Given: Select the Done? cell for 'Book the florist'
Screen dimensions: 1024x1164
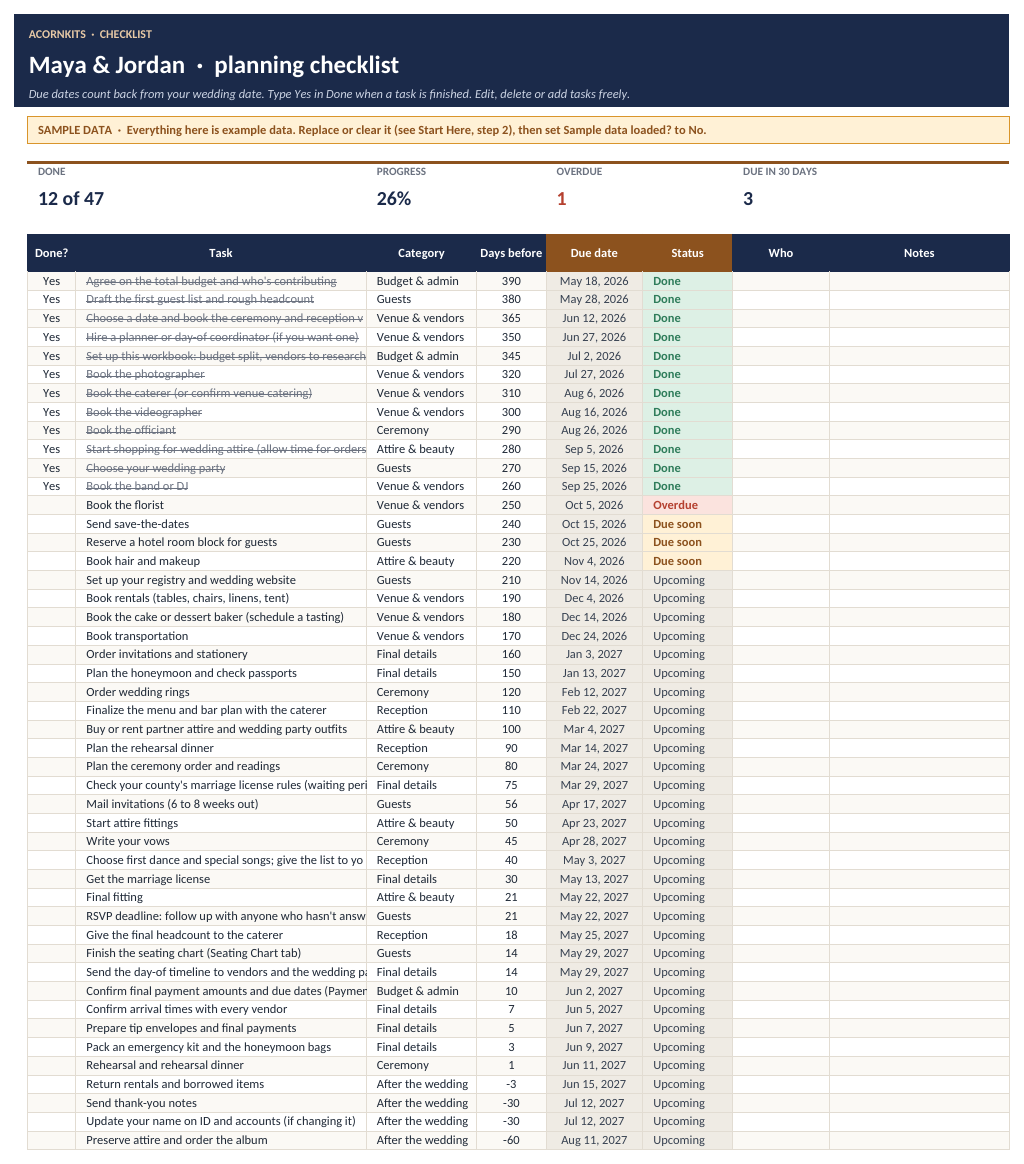Looking at the screenshot, I should coord(51,505).
